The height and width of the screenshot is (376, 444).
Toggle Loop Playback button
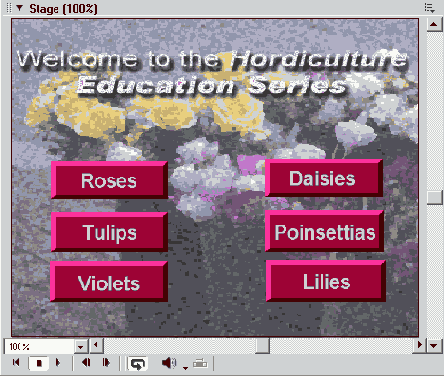click(137, 363)
